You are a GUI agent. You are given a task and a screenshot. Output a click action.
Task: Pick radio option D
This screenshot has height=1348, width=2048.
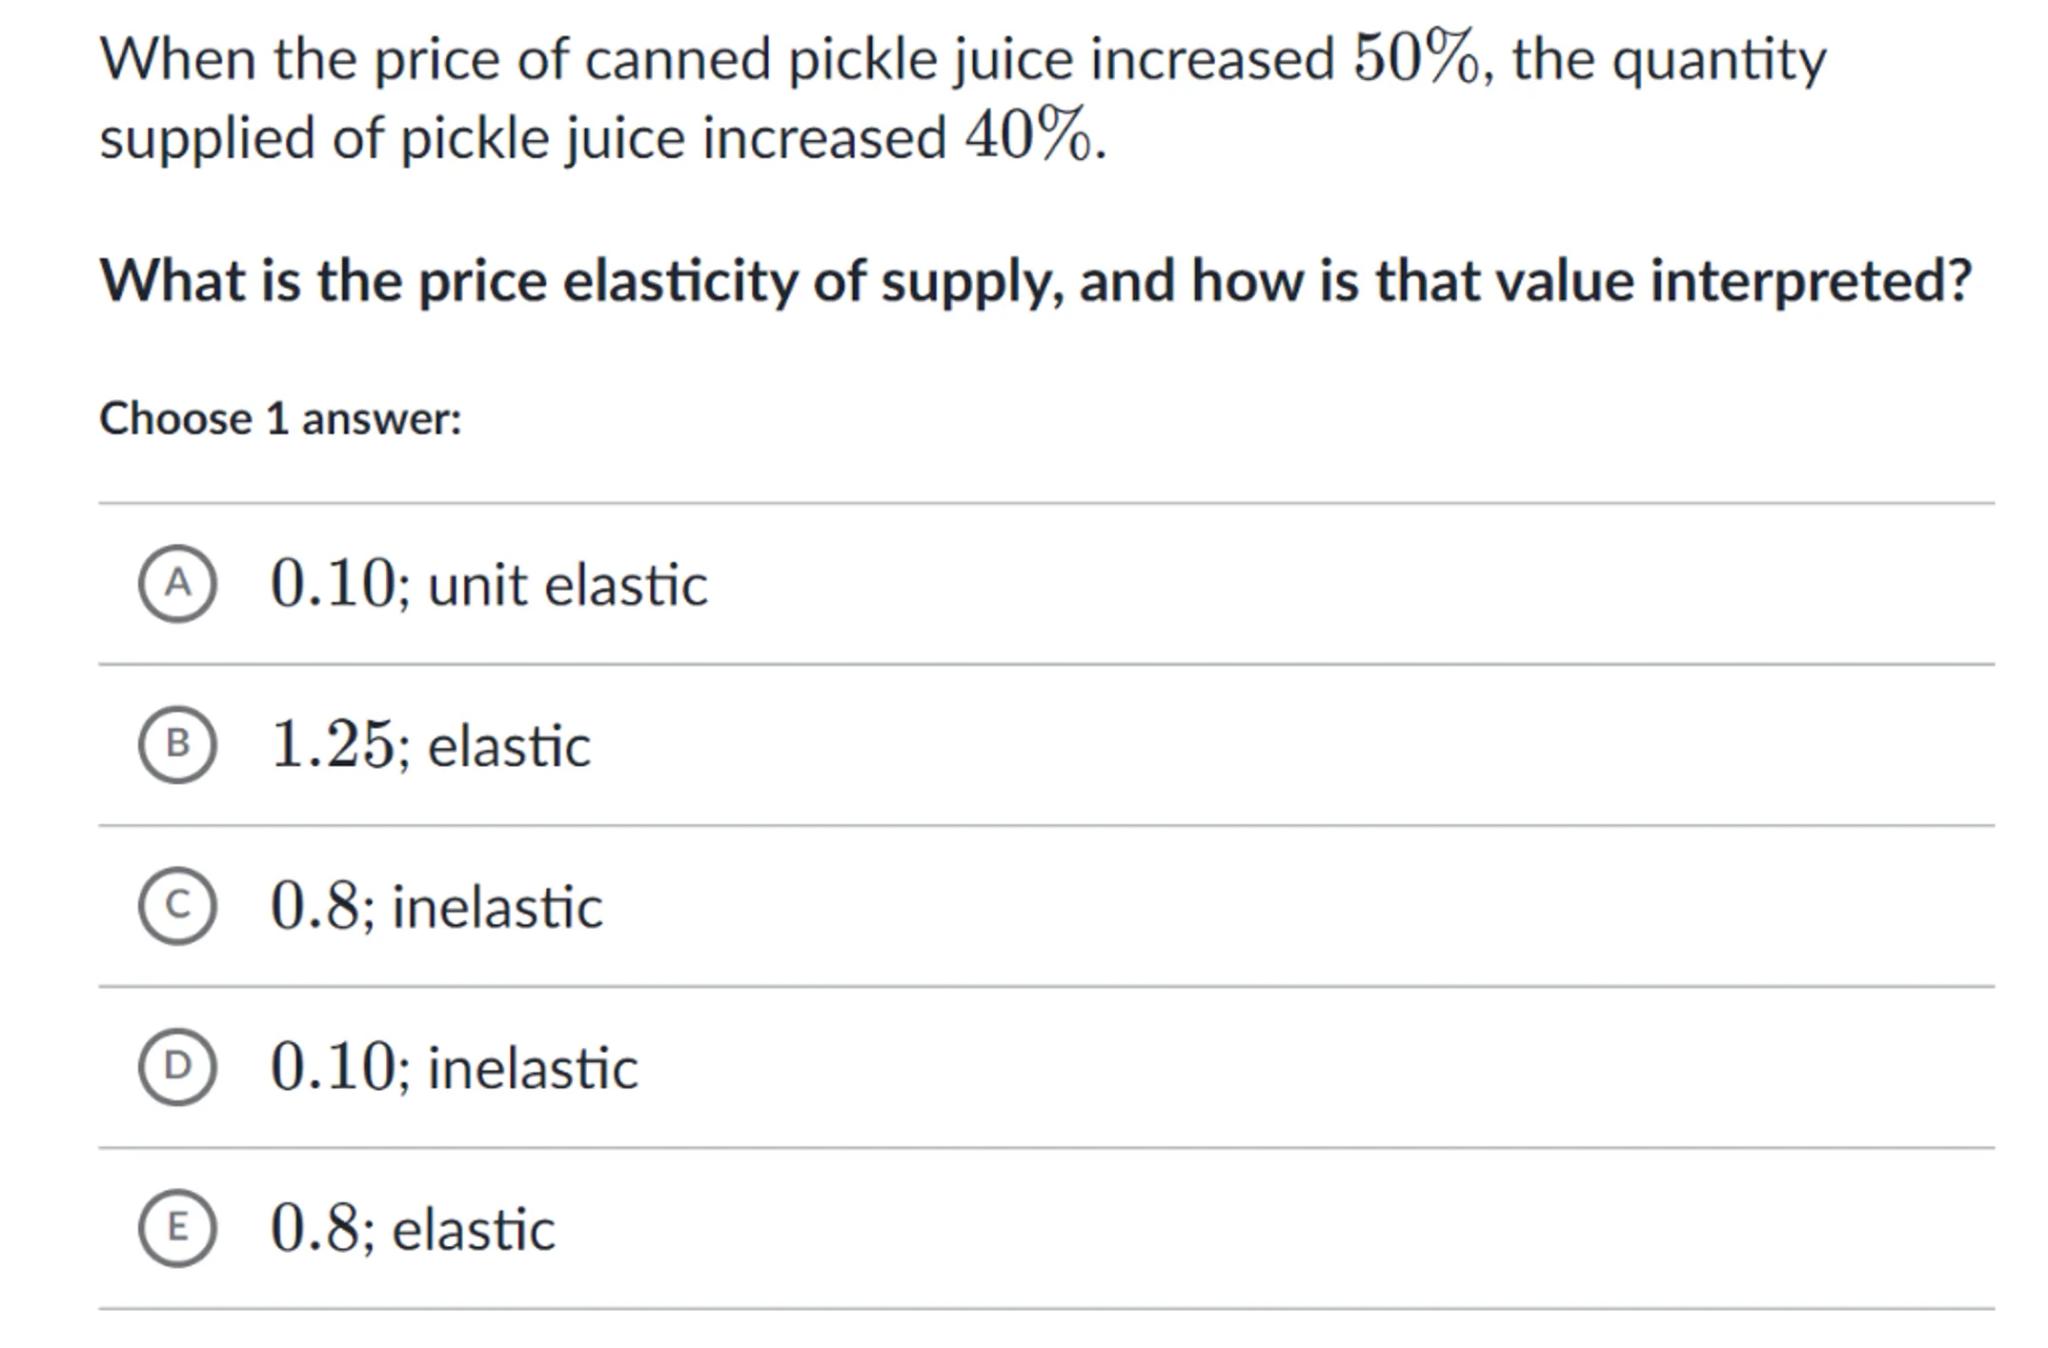point(177,1067)
